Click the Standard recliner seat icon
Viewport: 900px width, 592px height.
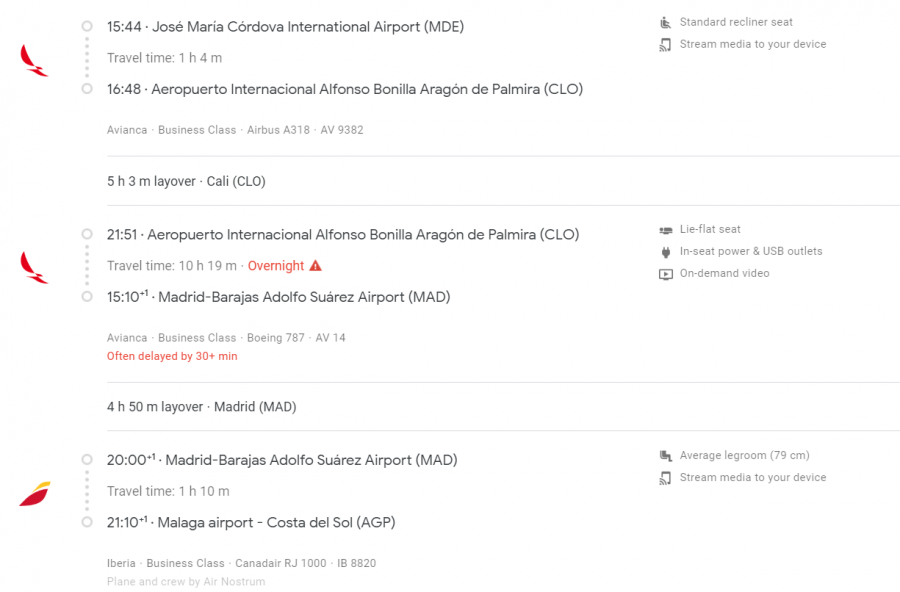click(x=666, y=22)
